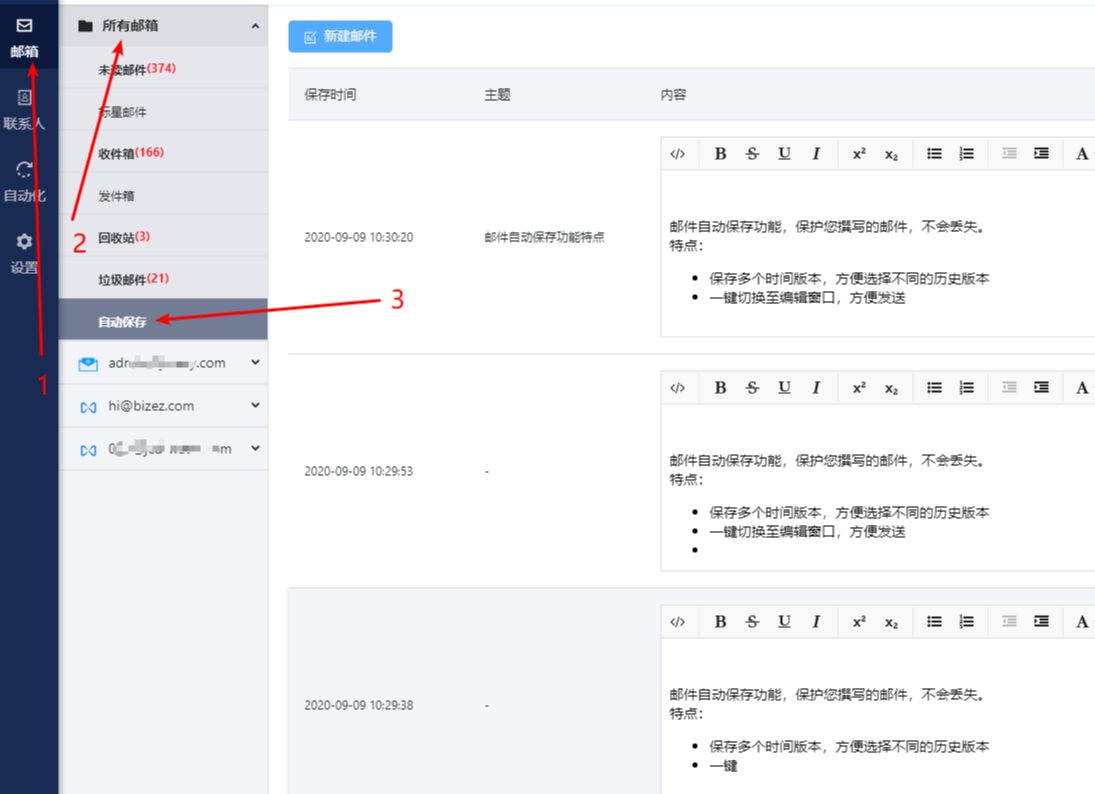The height and width of the screenshot is (794, 1095).
Task: Collapse the 所有邮箱 folder list
Action: pos(255,26)
